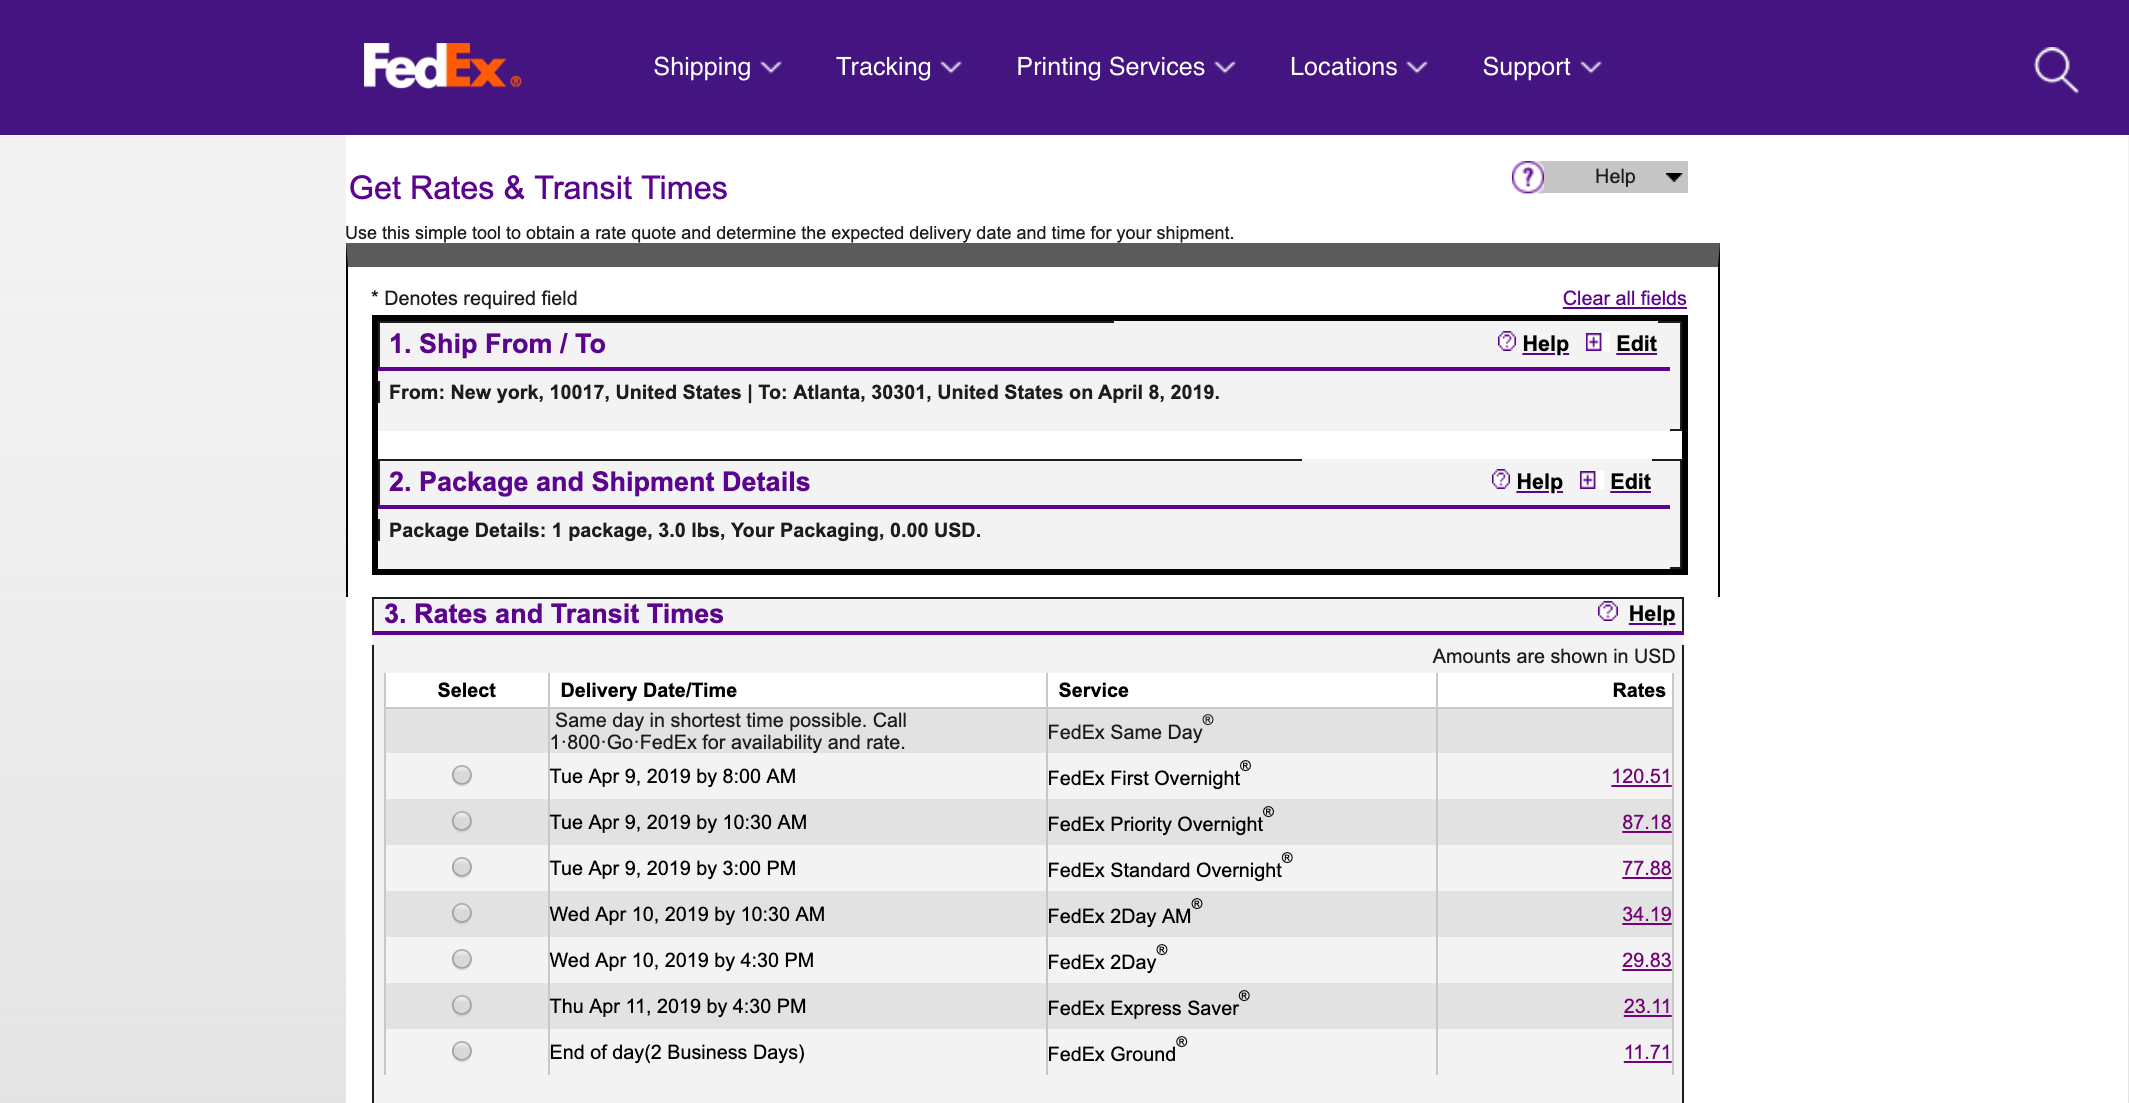Click the help icon in Ship From / To
The width and height of the screenshot is (2129, 1103).
click(1506, 342)
